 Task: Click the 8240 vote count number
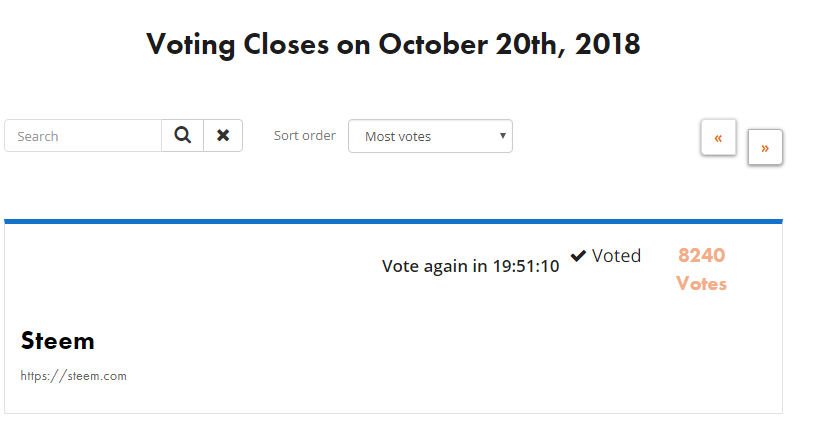702,255
